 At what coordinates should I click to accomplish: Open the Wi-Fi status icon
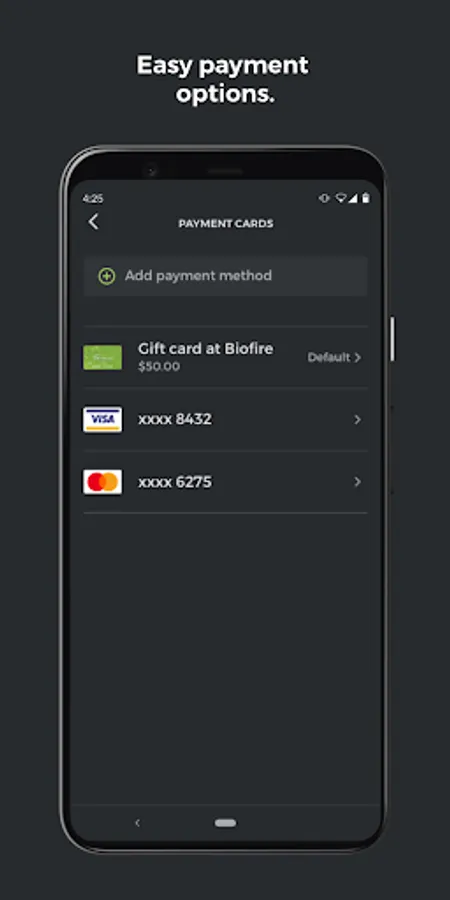341,198
